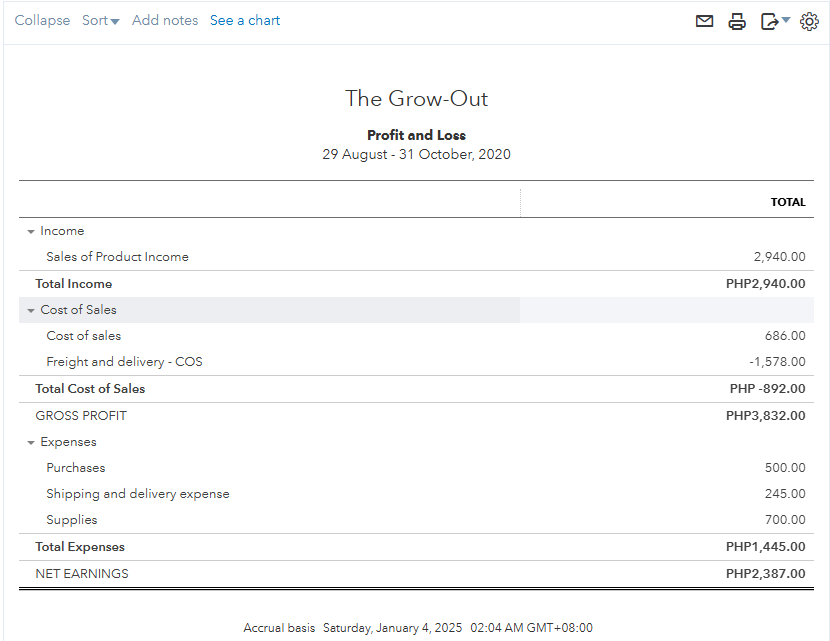The height and width of the screenshot is (641, 830).
Task: Click the email report envelope icon
Action: point(705,21)
